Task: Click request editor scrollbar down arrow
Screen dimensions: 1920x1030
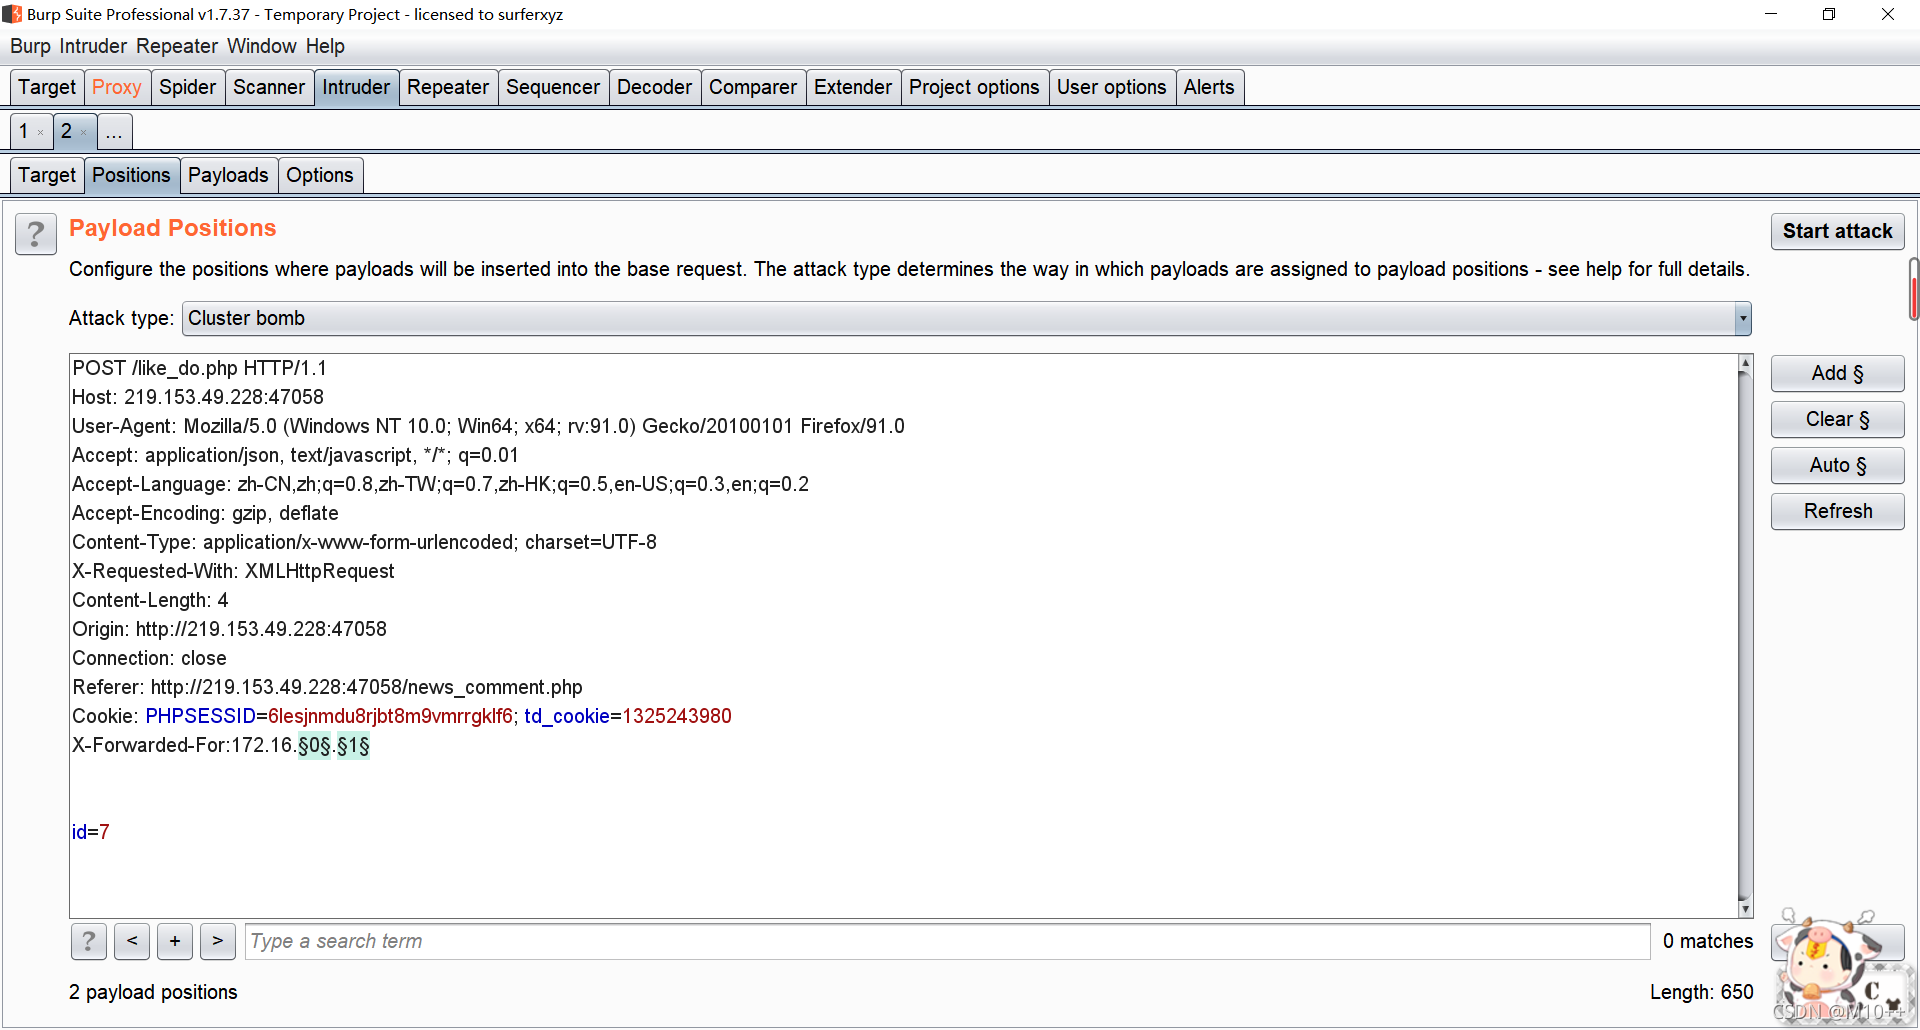Action: 1745,909
